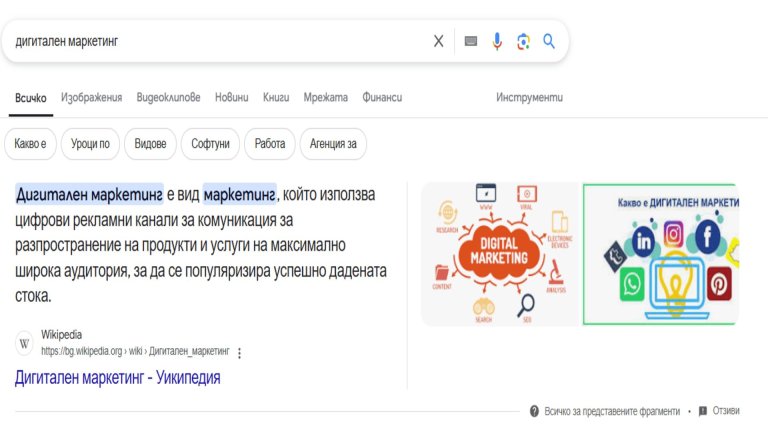Select the 'Агенция за' suggestion chip

point(333,144)
